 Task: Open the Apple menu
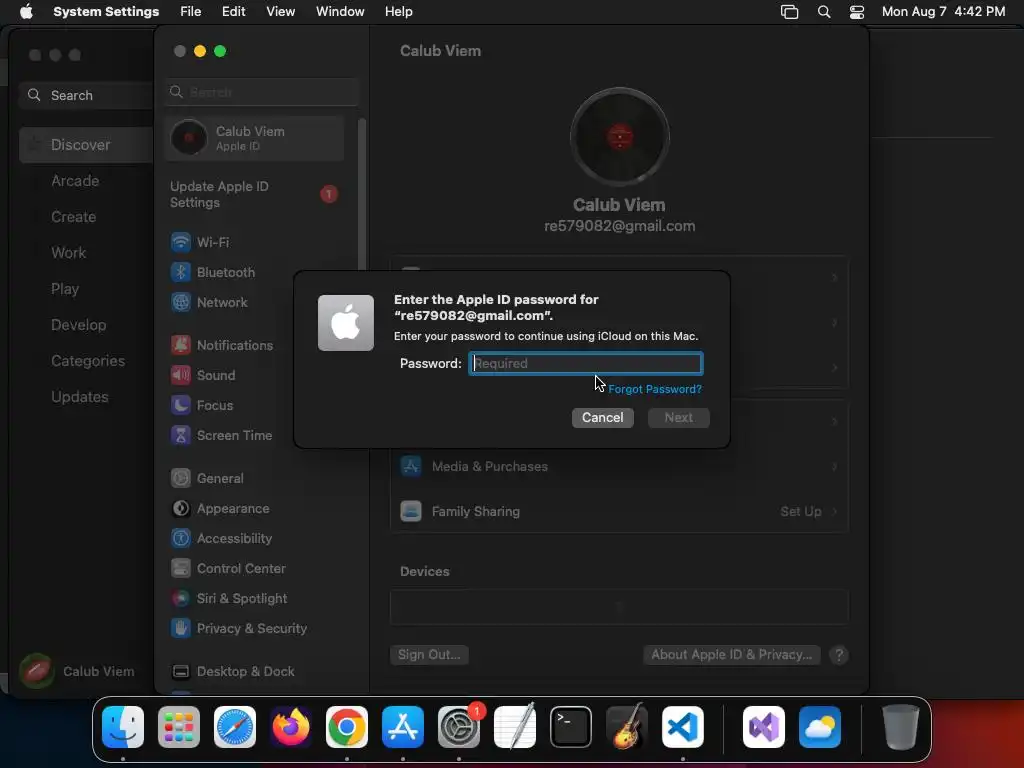[x=26, y=11]
